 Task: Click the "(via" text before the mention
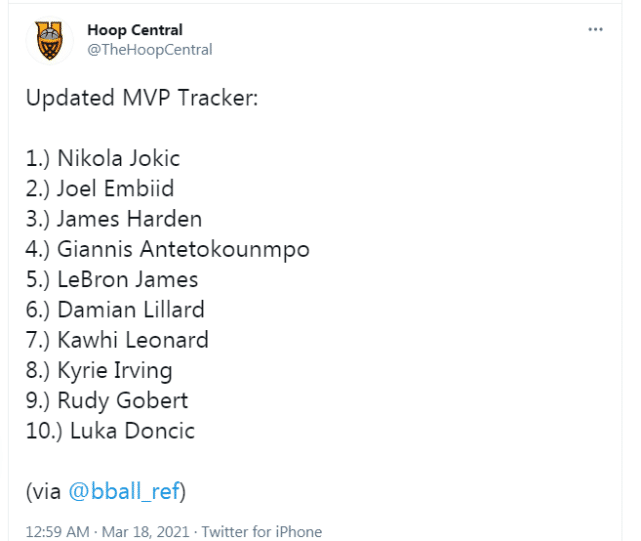(43, 492)
